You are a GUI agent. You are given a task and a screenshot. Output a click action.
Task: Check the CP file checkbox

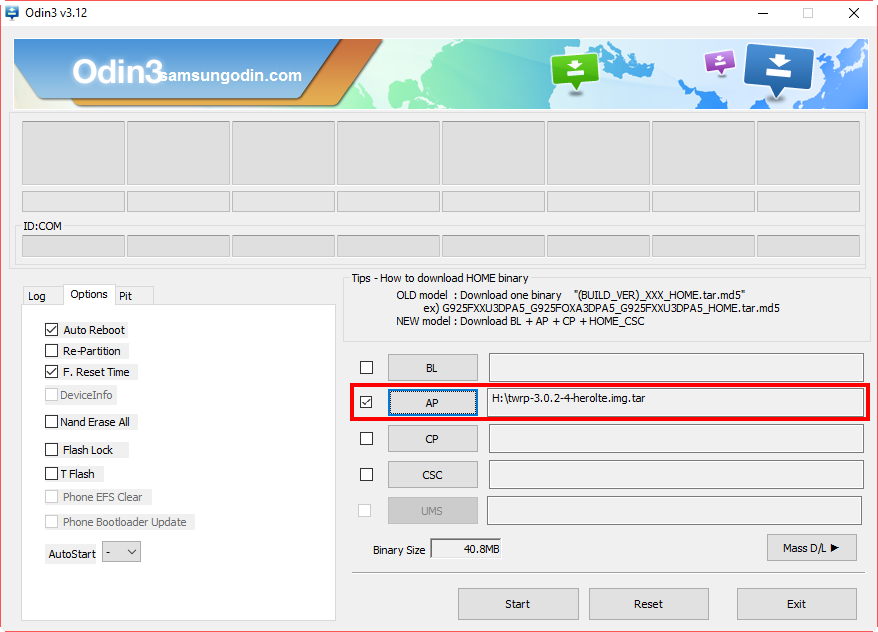pos(366,438)
